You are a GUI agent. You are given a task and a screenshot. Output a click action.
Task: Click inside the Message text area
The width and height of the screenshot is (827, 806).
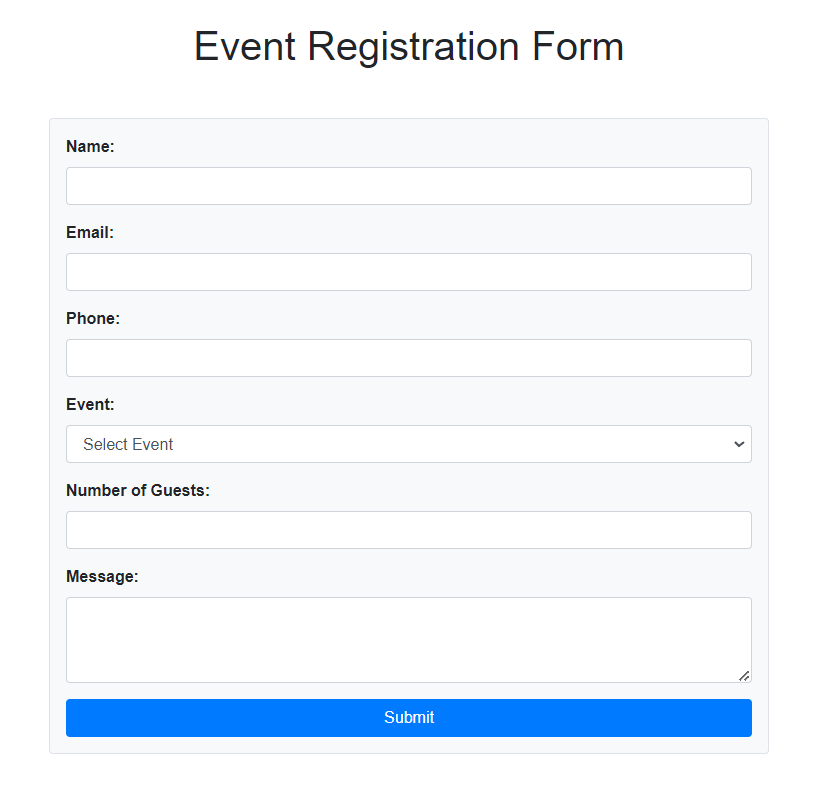tap(409, 640)
